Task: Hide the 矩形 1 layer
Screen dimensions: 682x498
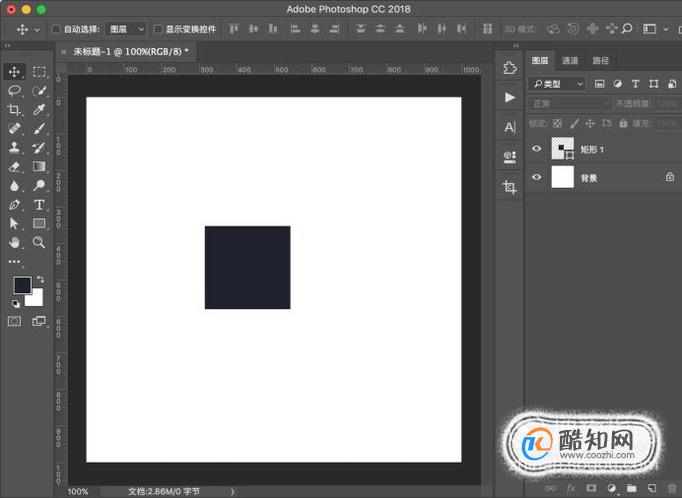Action: pyautogui.click(x=536, y=149)
